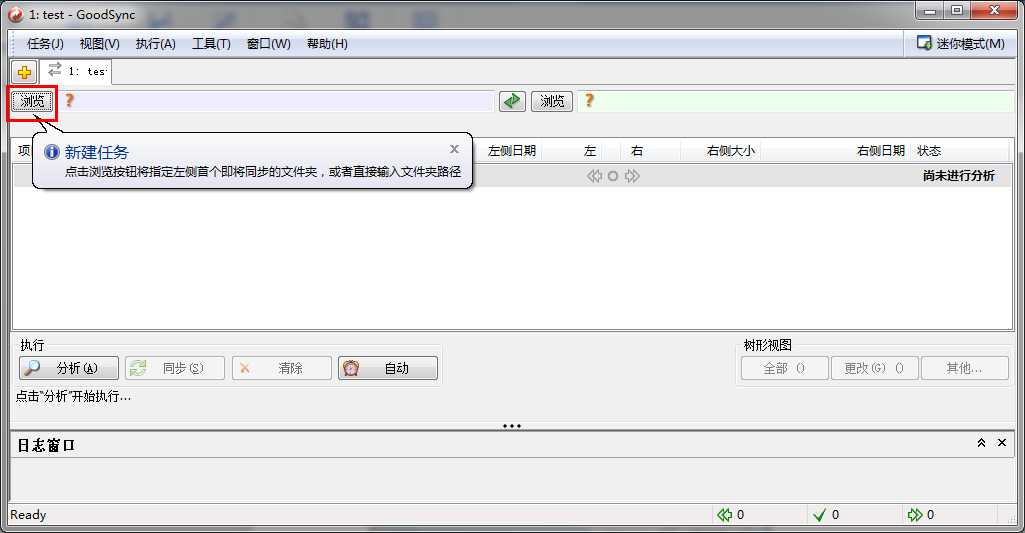Open the 工具(T) menu

pyautogui.click(x=211, y=44)
